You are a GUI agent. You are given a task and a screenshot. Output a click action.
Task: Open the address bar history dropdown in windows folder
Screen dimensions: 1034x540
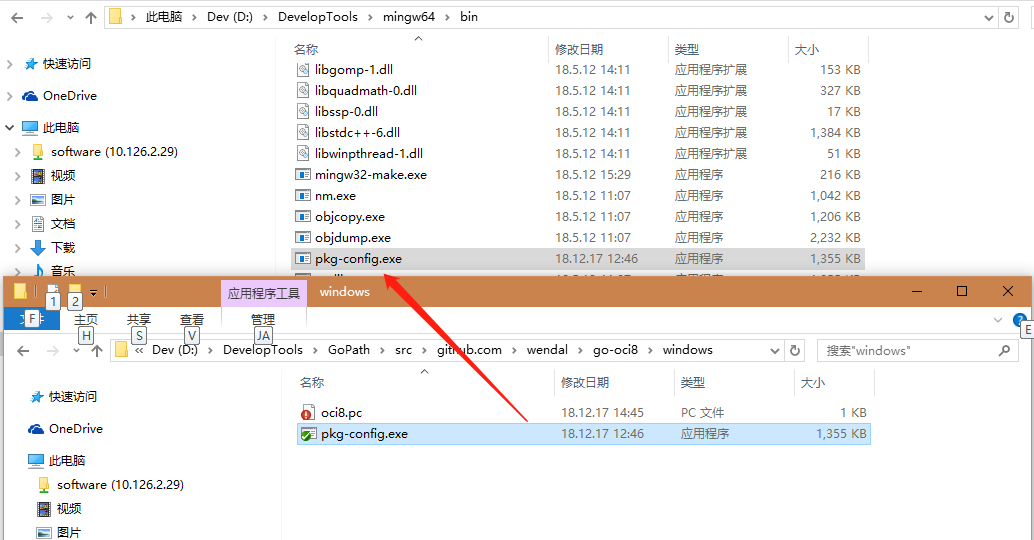[776, 351]
